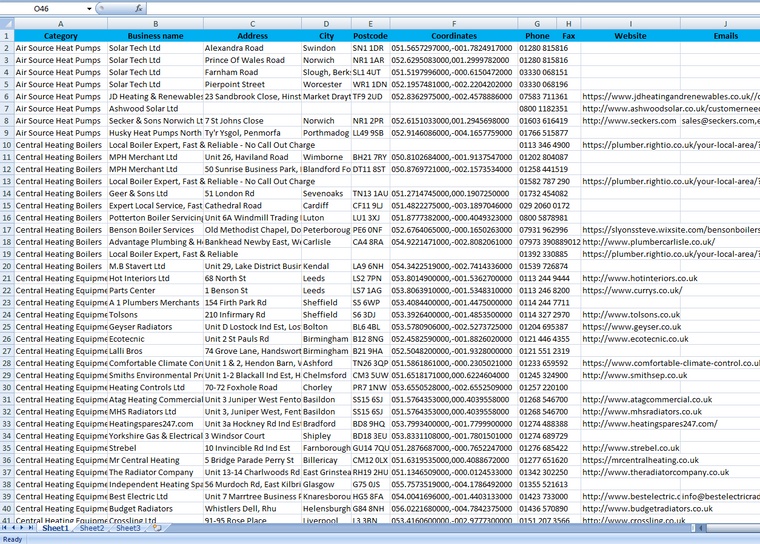Switch to the Sheet1 tab
This screenshot has height=544, width=760.
(x=55, y=528)
